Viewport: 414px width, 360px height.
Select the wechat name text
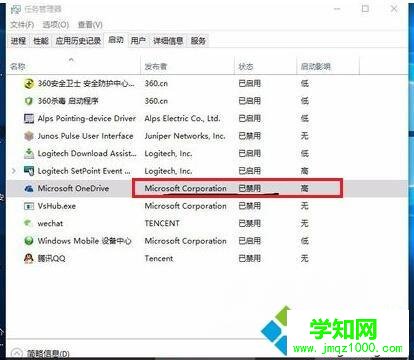[50, 223]
